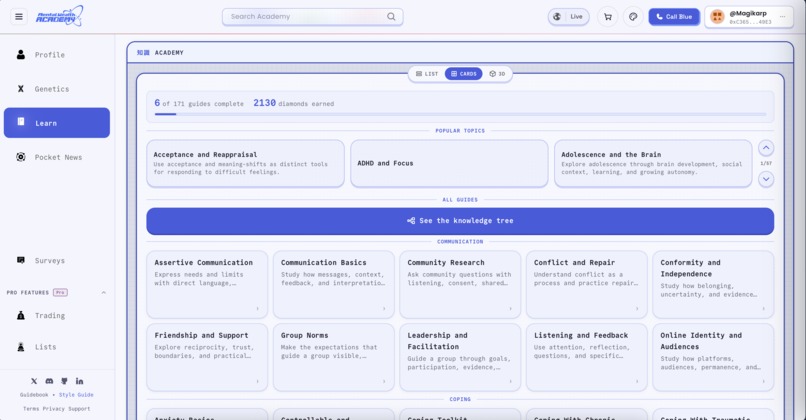Click the search magnifier icon
The height and width of the screenshot is (420, 806).
coord(391,16)
